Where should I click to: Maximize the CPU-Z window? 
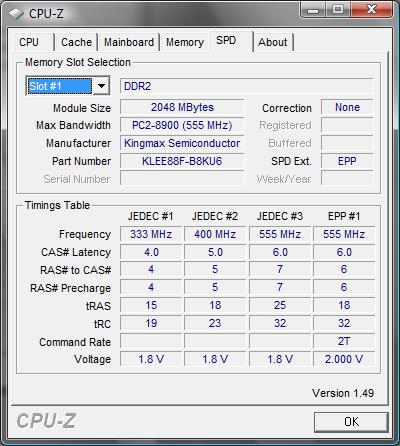[x=338, y=10]
